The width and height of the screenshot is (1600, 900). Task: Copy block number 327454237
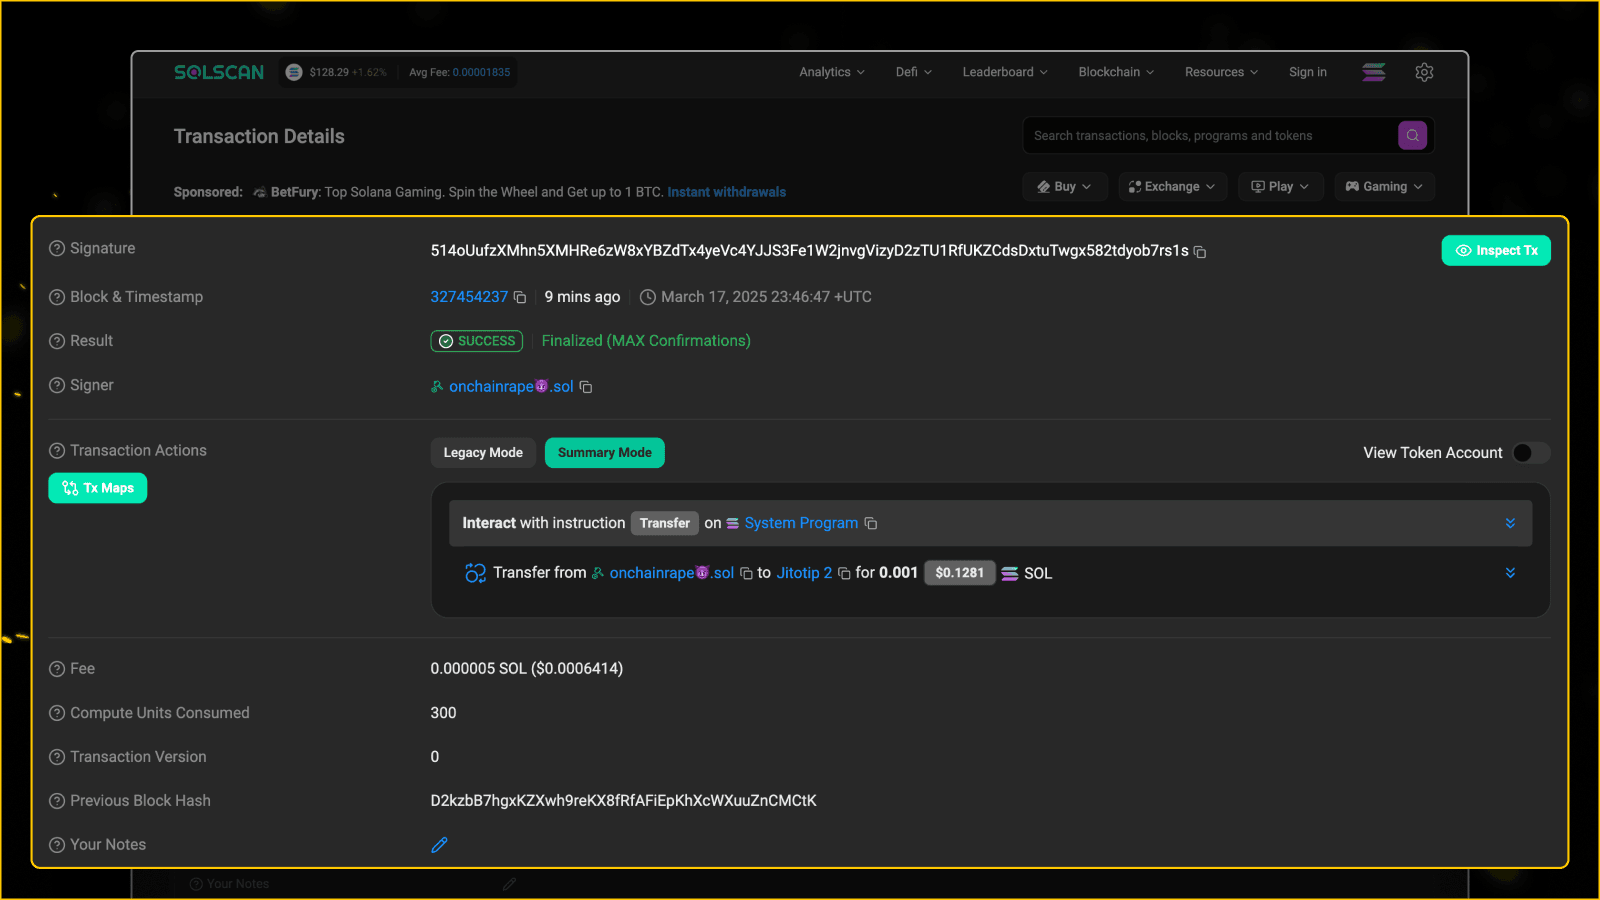[x=520, y=297]
